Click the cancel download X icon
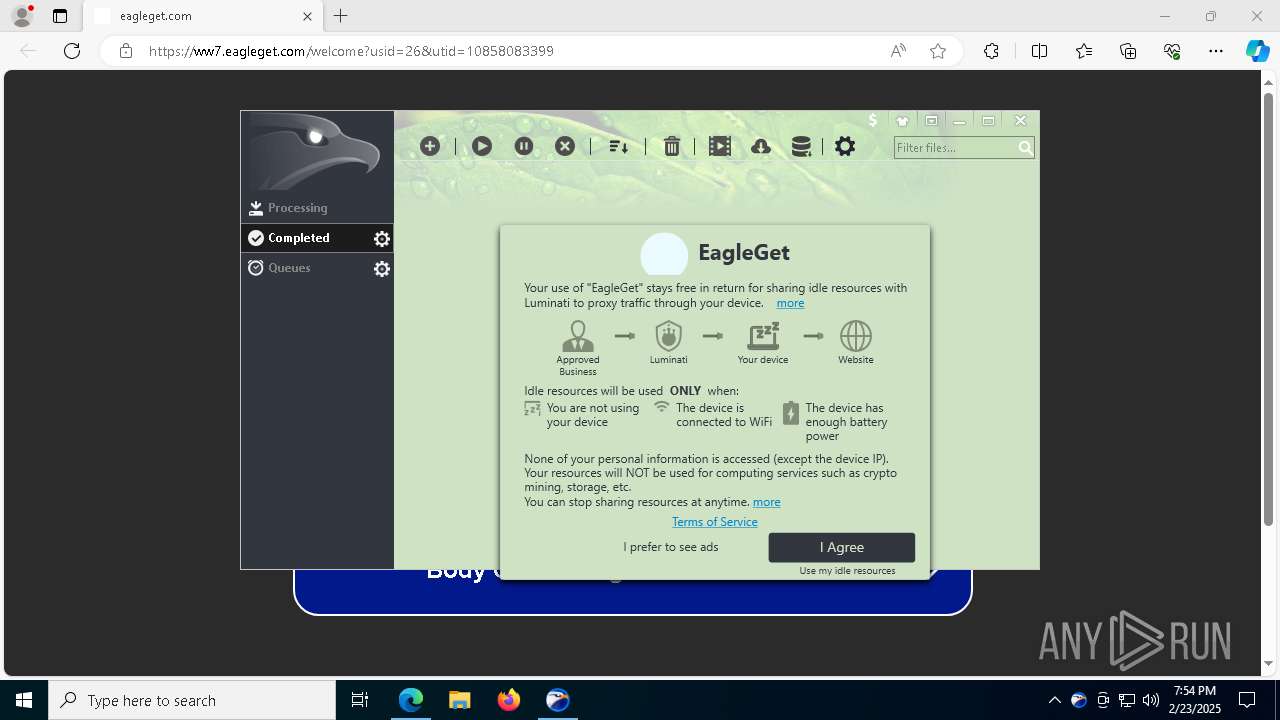The width and height of the screenshot is (1280, 720). [x=565, y=146]
